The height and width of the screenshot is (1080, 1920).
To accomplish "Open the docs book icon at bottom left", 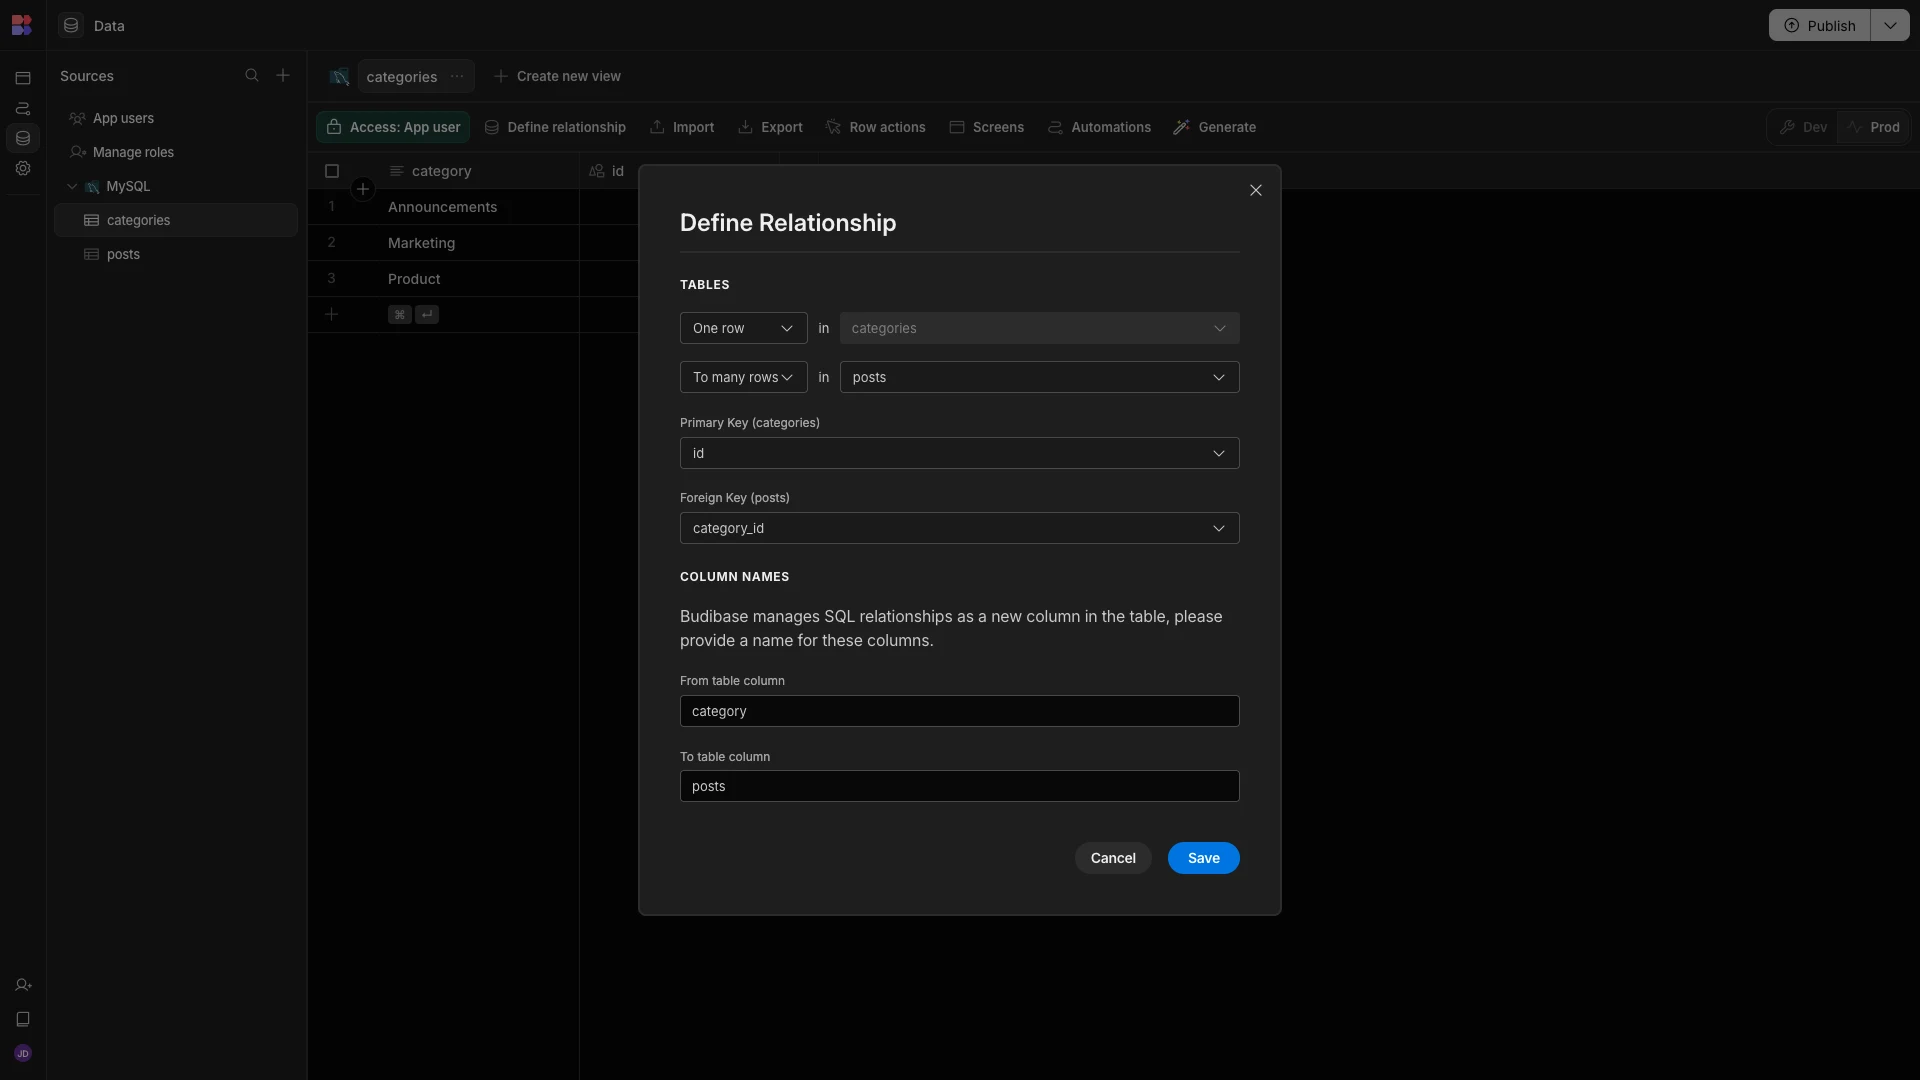I will tap(23, 1019).
